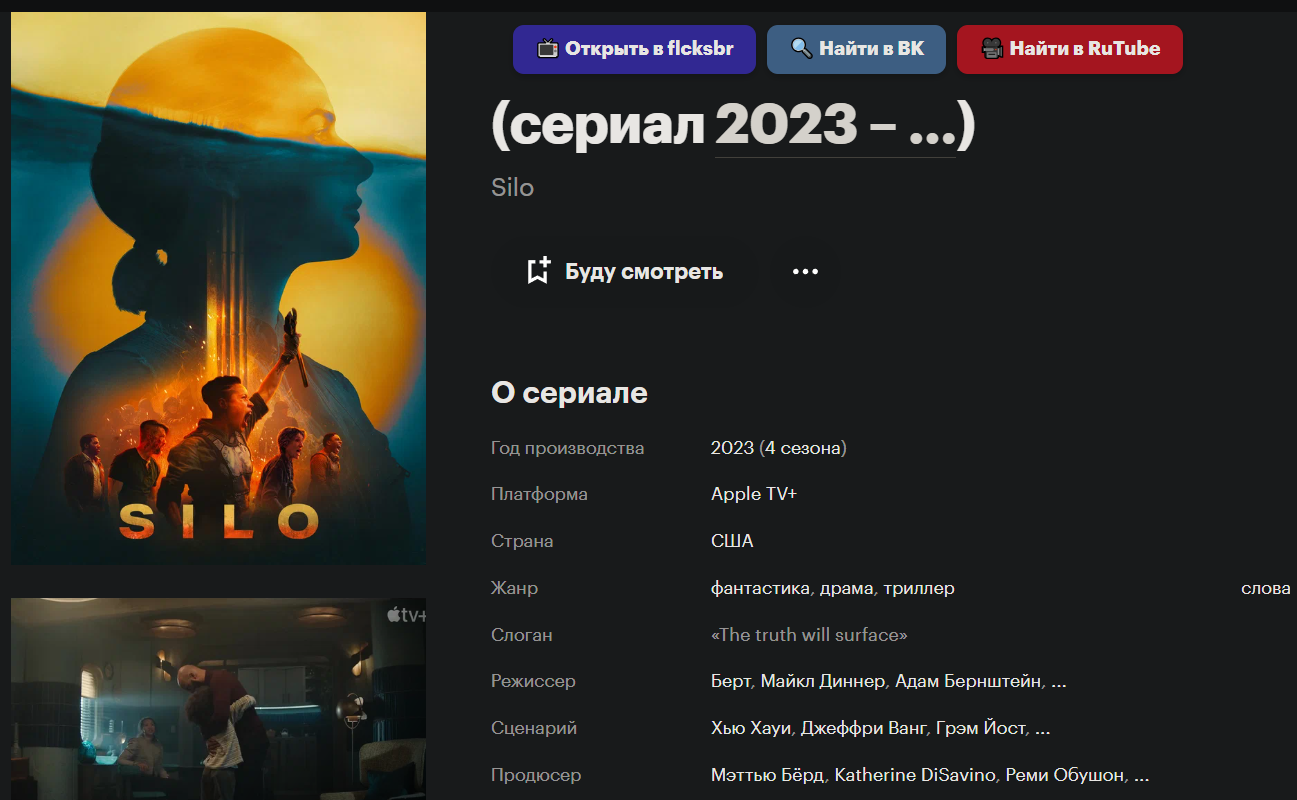Expand the full producer list via the ellipsis
The image size is (1297, 800).
[x=1141, y=776]
